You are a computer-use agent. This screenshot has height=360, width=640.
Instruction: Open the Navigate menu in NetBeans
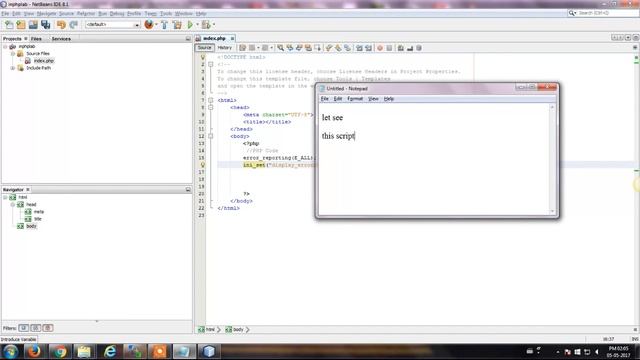coord(47,13)
